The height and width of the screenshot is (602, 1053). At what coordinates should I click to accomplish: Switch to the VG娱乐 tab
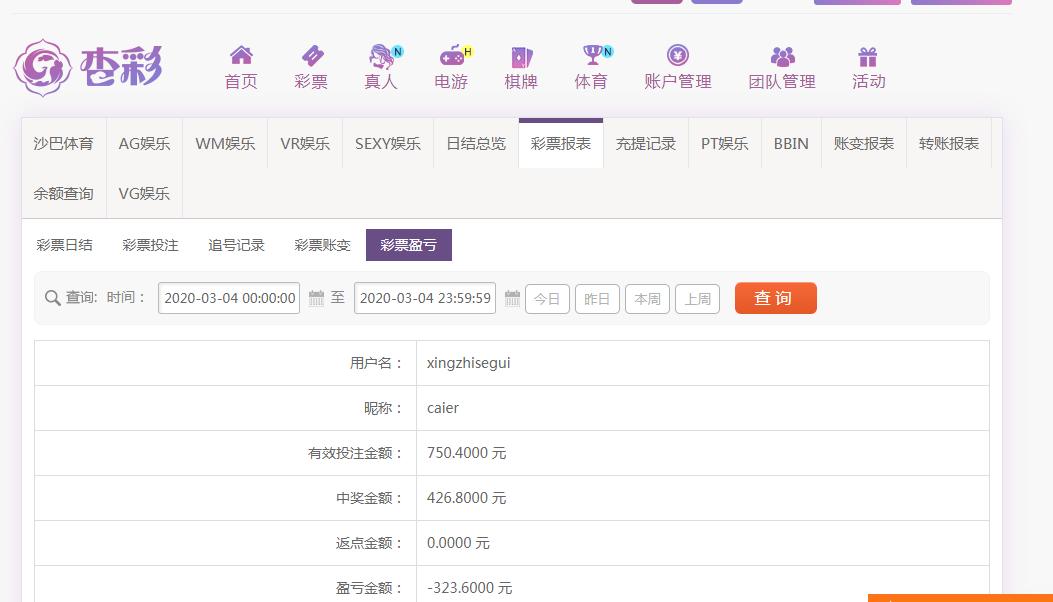144,194
